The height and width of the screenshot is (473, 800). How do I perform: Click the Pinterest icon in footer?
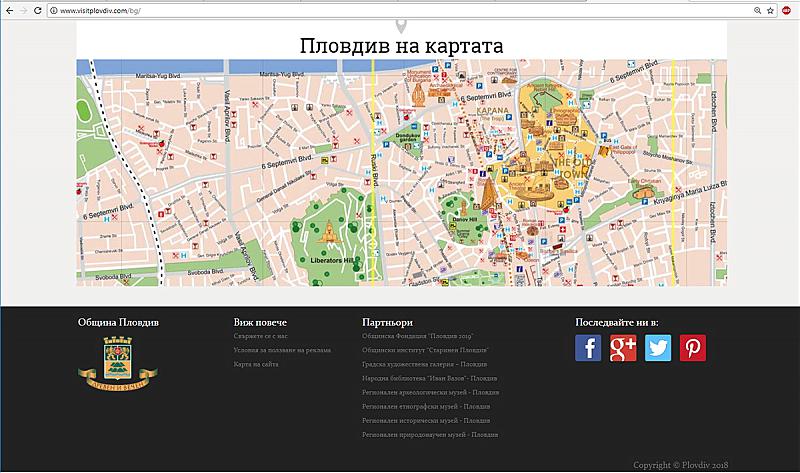pos(693,348)
